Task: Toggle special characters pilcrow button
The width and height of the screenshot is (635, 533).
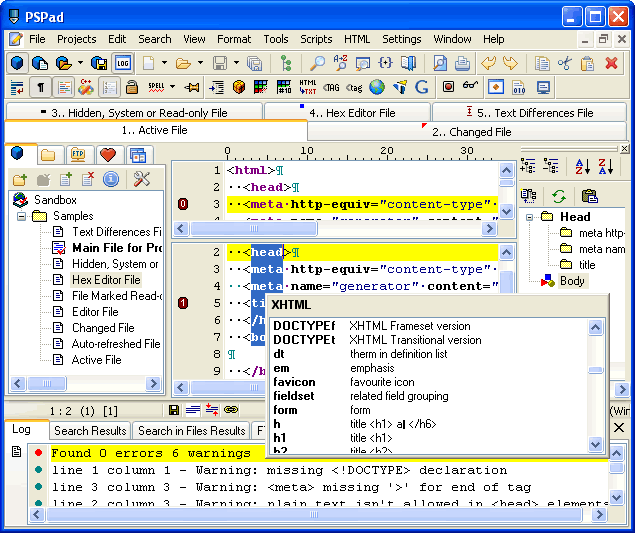Action: (x=40, y=87)
